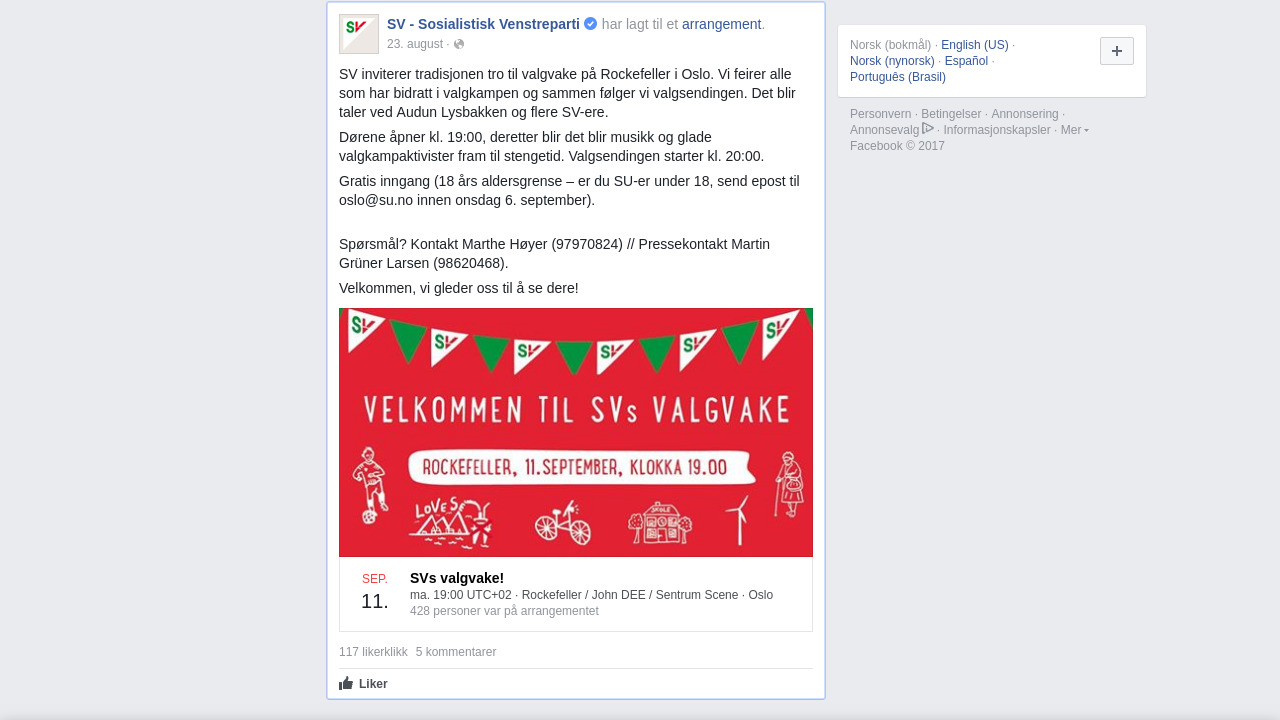Switch language to Español

[x=966, y=61]
